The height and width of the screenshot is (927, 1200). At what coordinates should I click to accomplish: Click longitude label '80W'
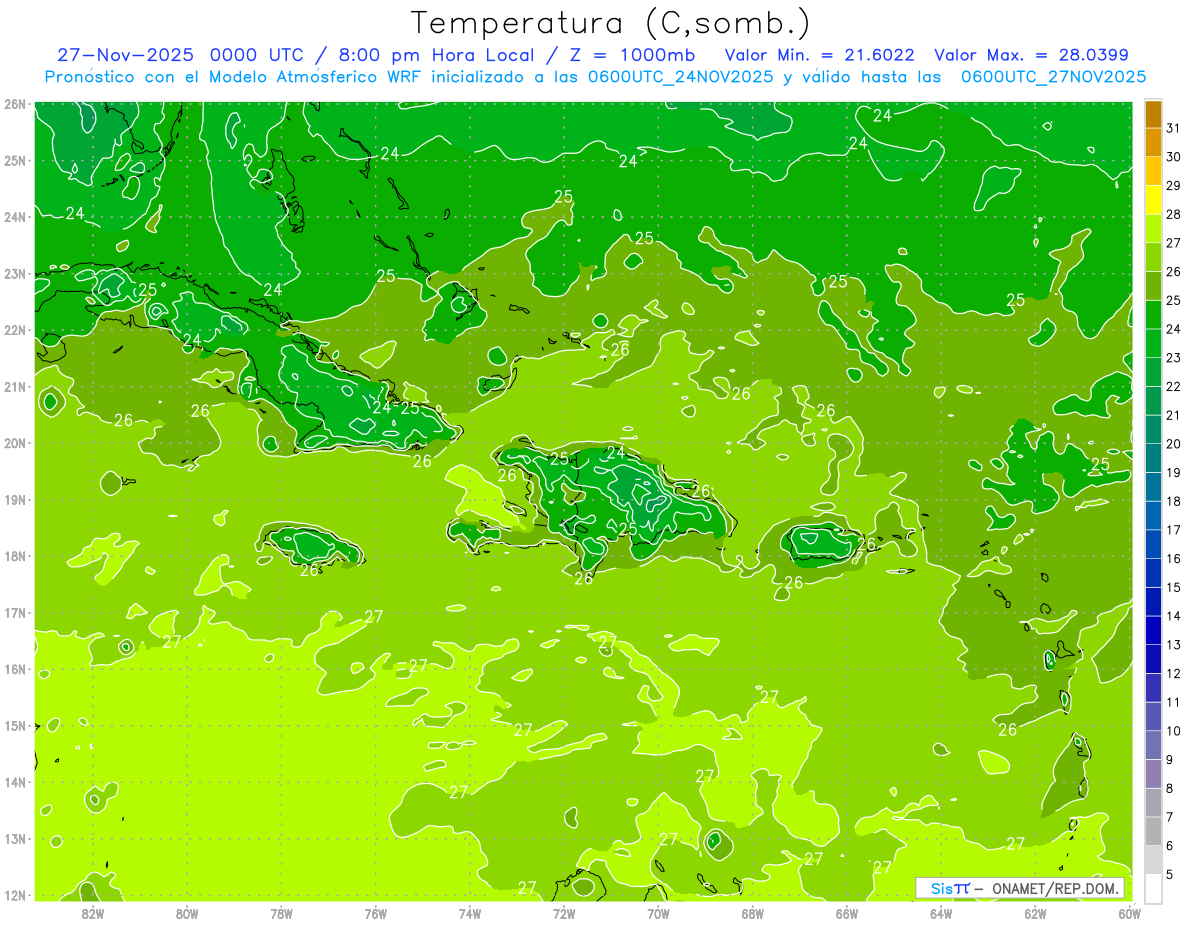click(187, 913)
